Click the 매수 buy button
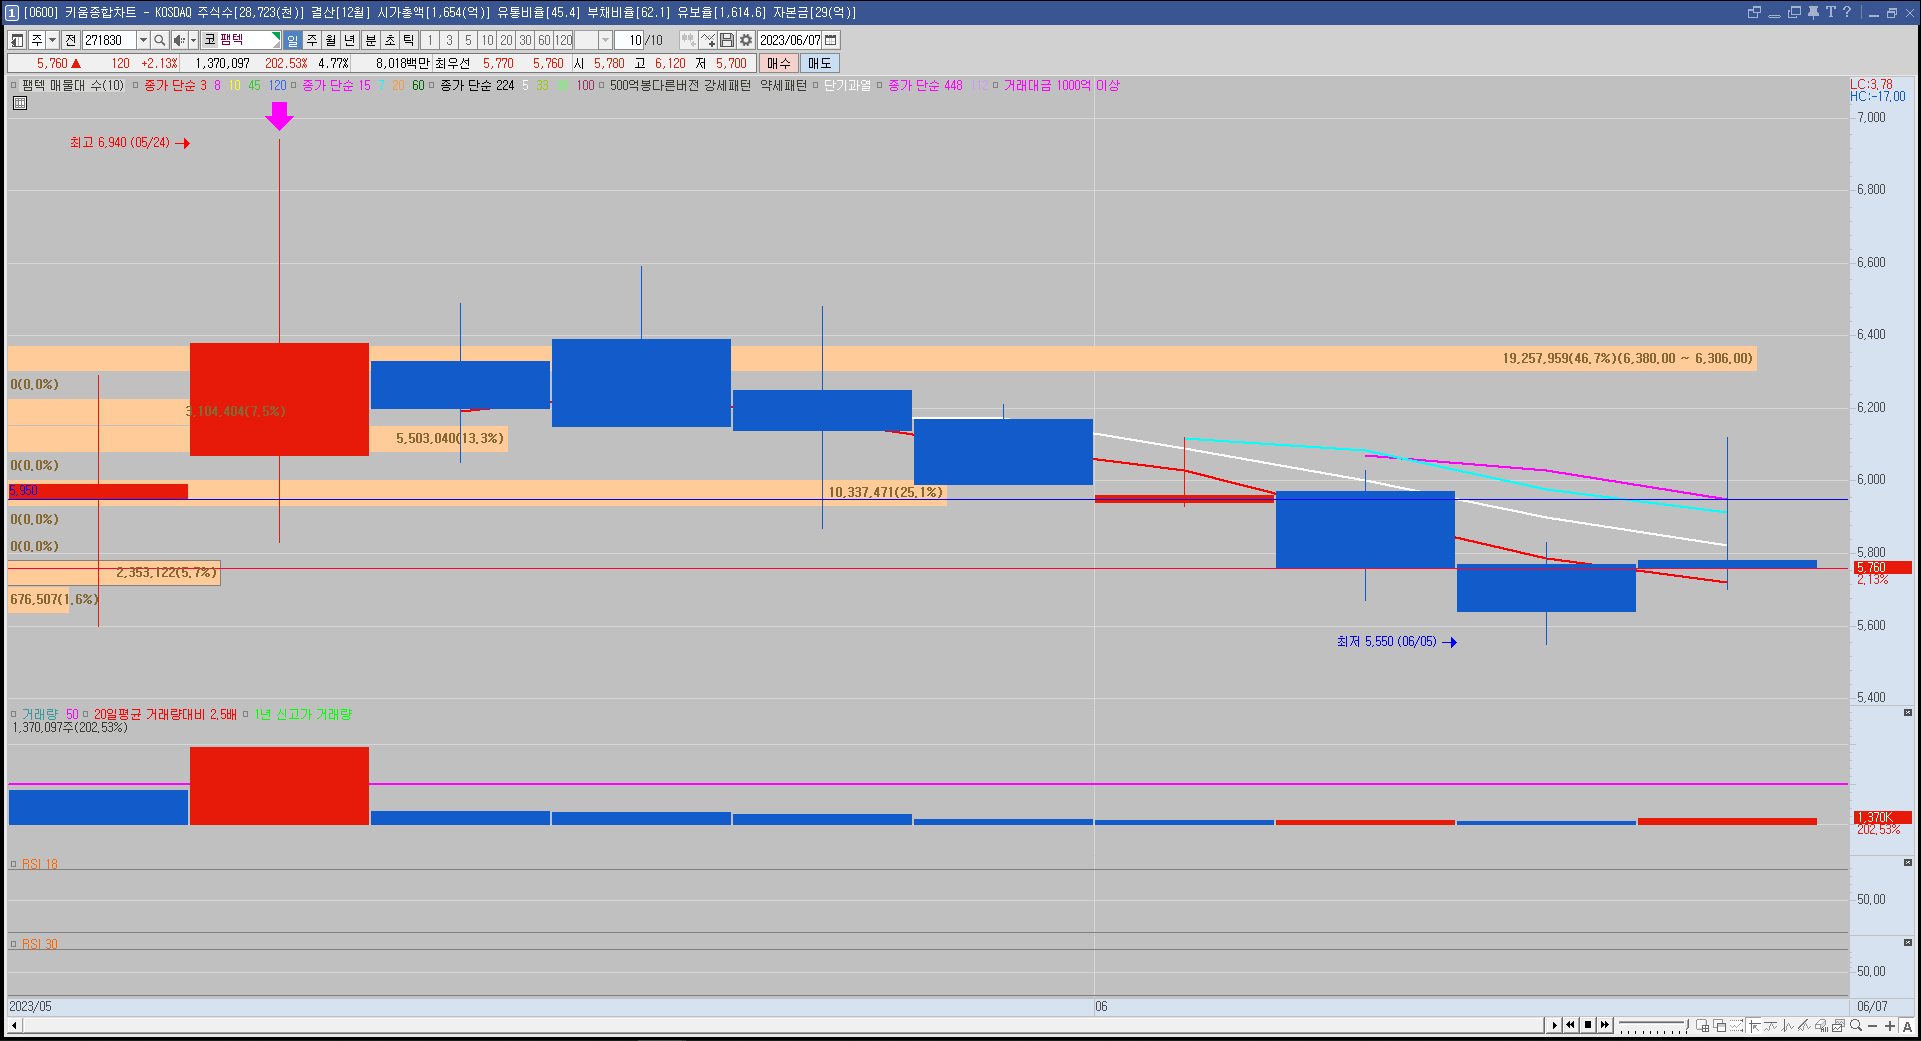Image resolution: width=1921 pixels, height=1041 pixels. click(778, 63)
